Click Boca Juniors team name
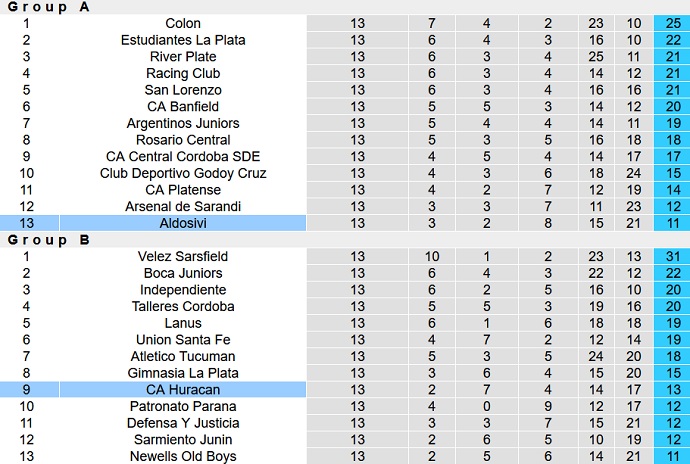 183,273
